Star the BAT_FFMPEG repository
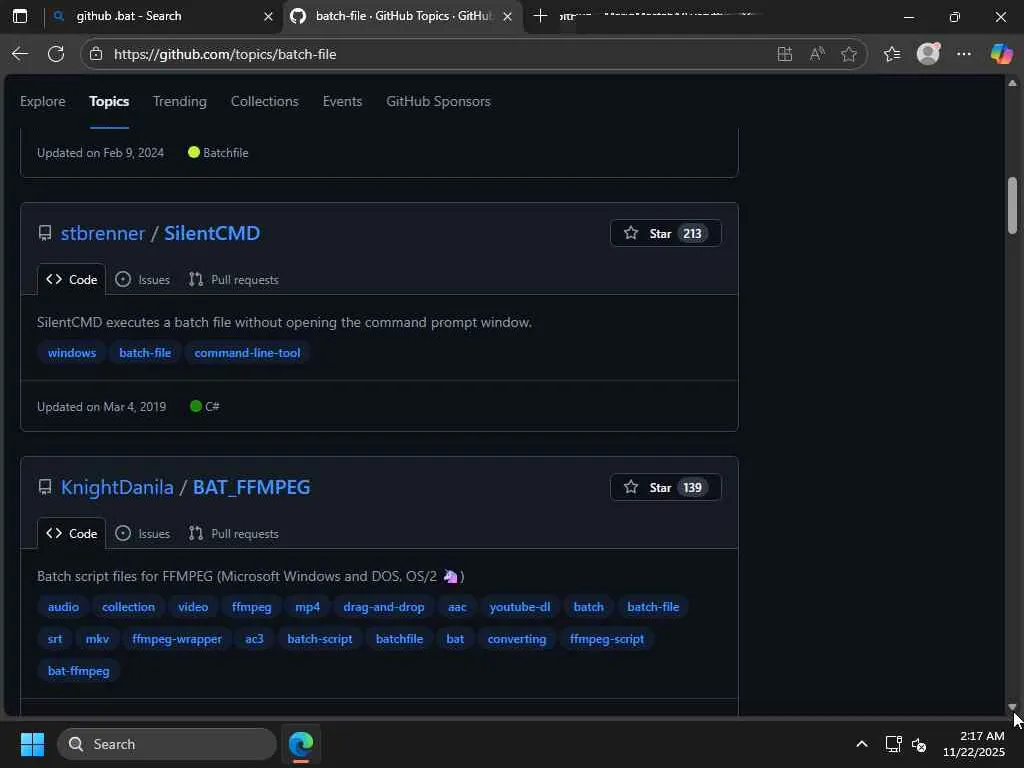Viewport: 1024px width, 768px height. 665,487
